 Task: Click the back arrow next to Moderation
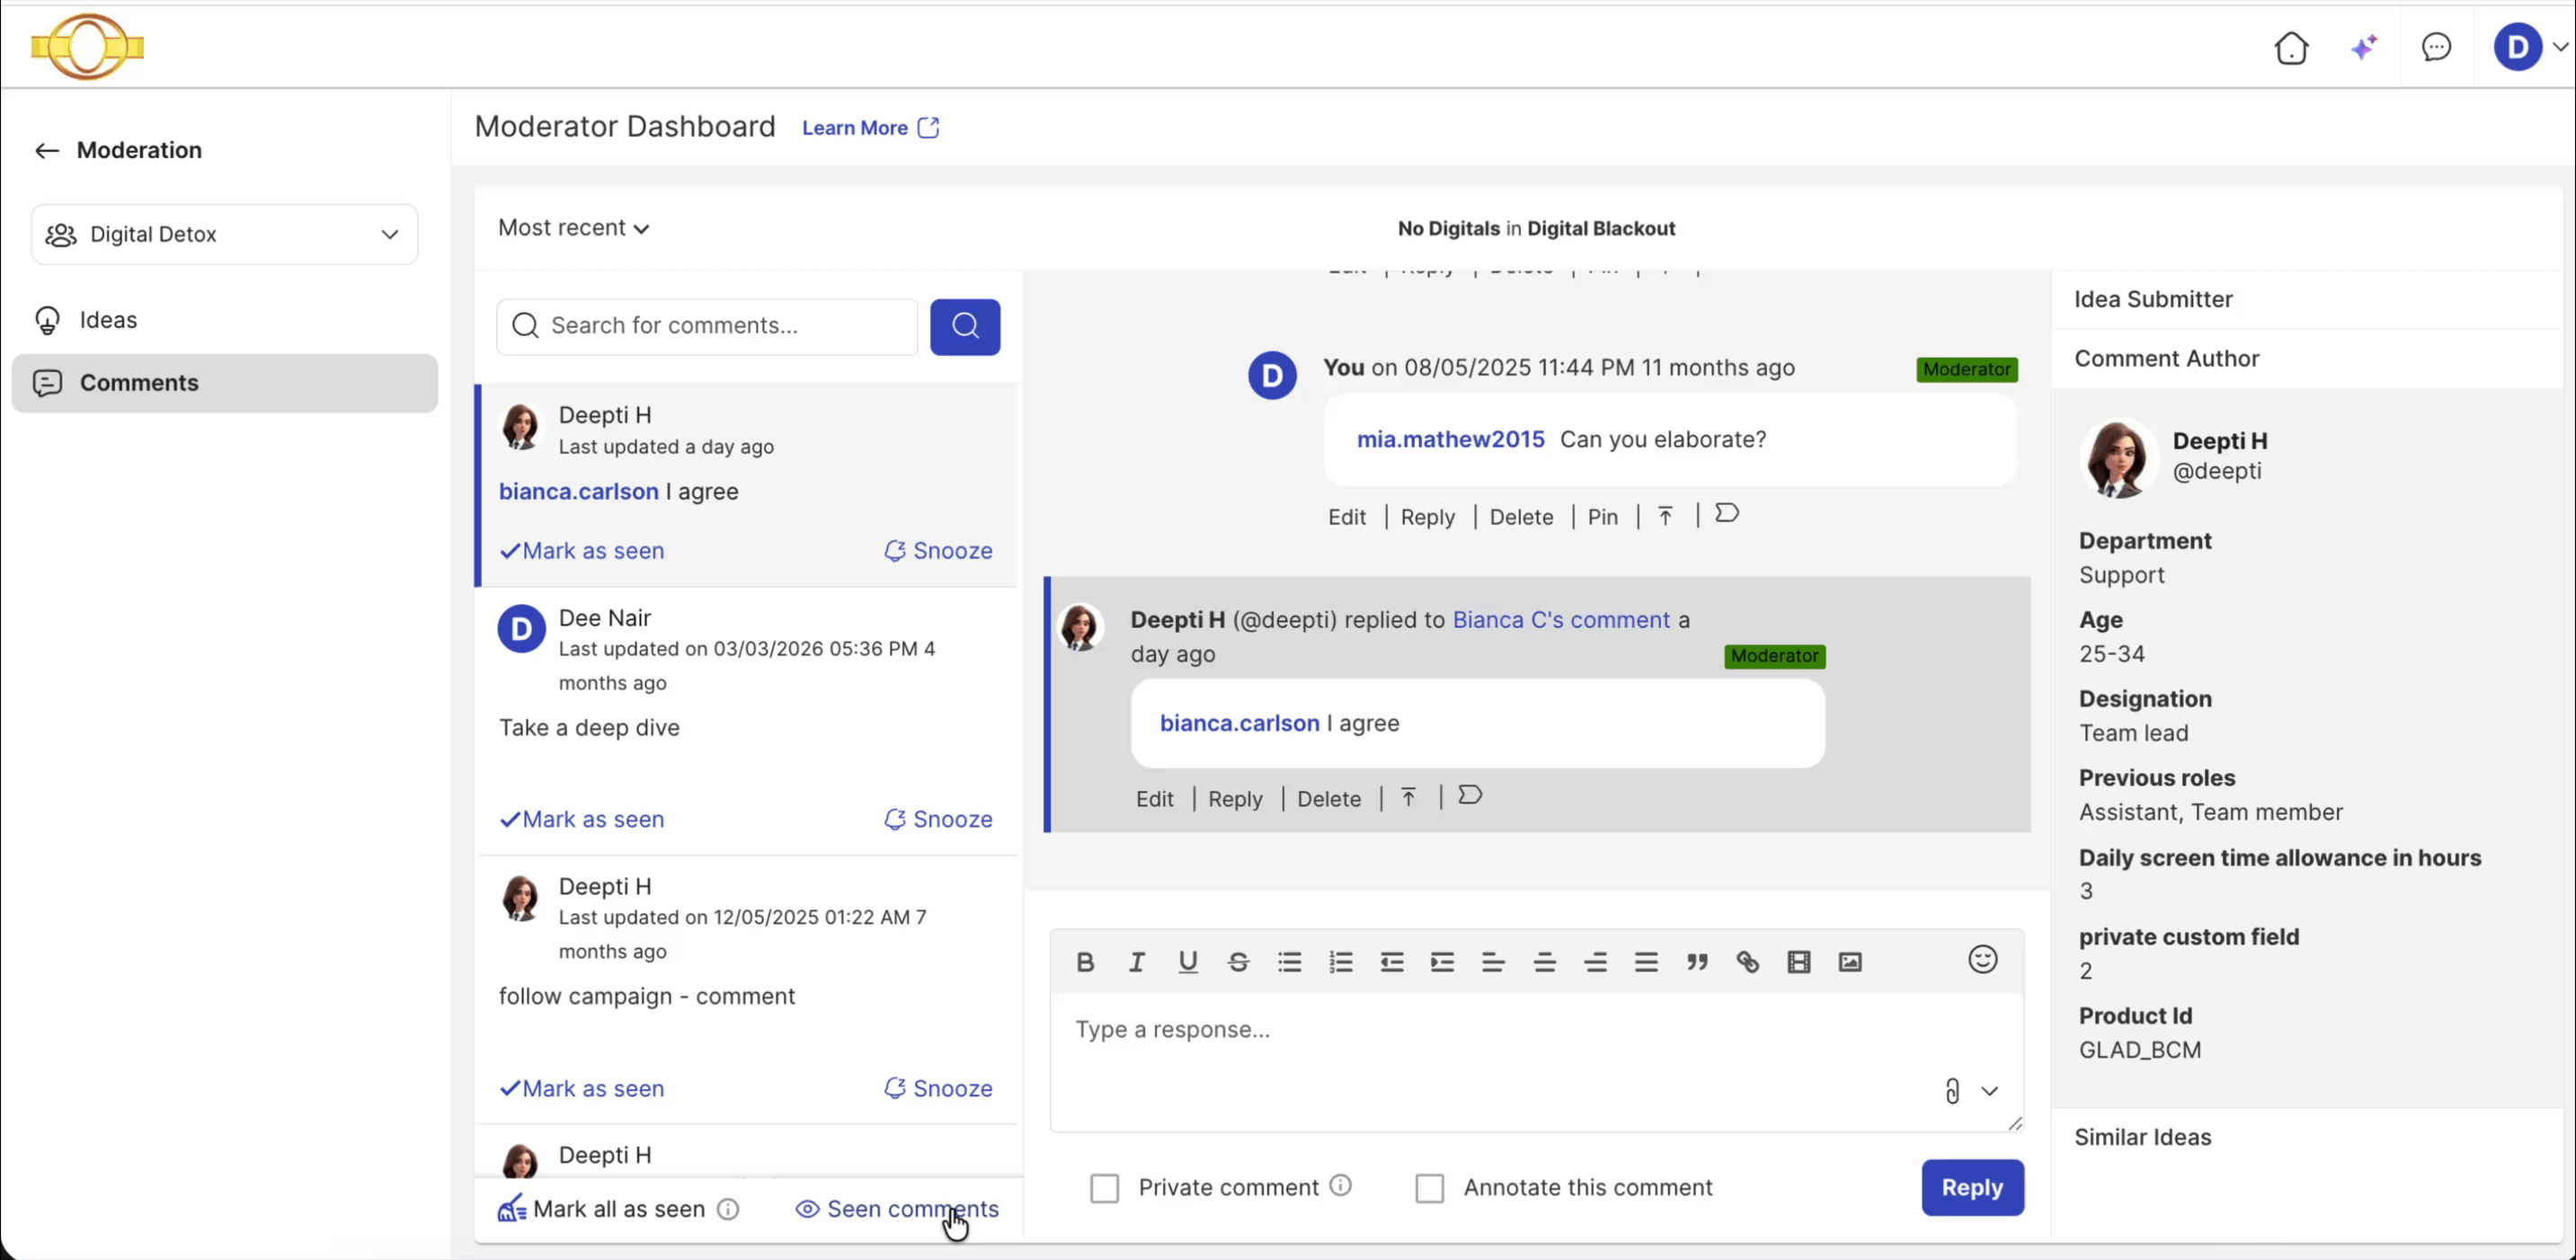46,151
